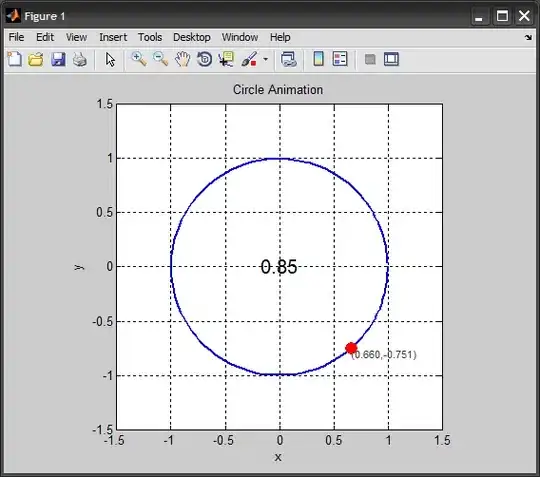
Task: Print the figure via printer icon
Action: point(80,59)
